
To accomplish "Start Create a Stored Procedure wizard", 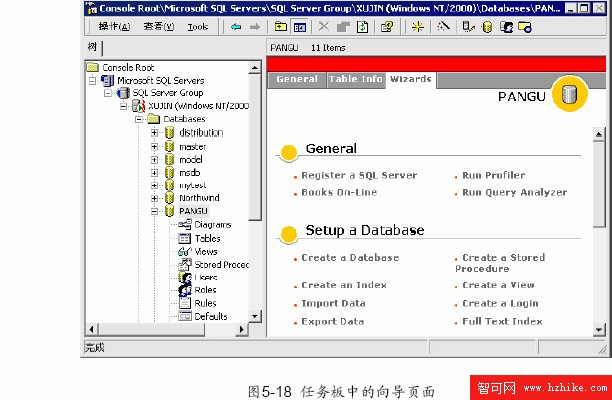I will pyautogui.click(x=500, y=263).
